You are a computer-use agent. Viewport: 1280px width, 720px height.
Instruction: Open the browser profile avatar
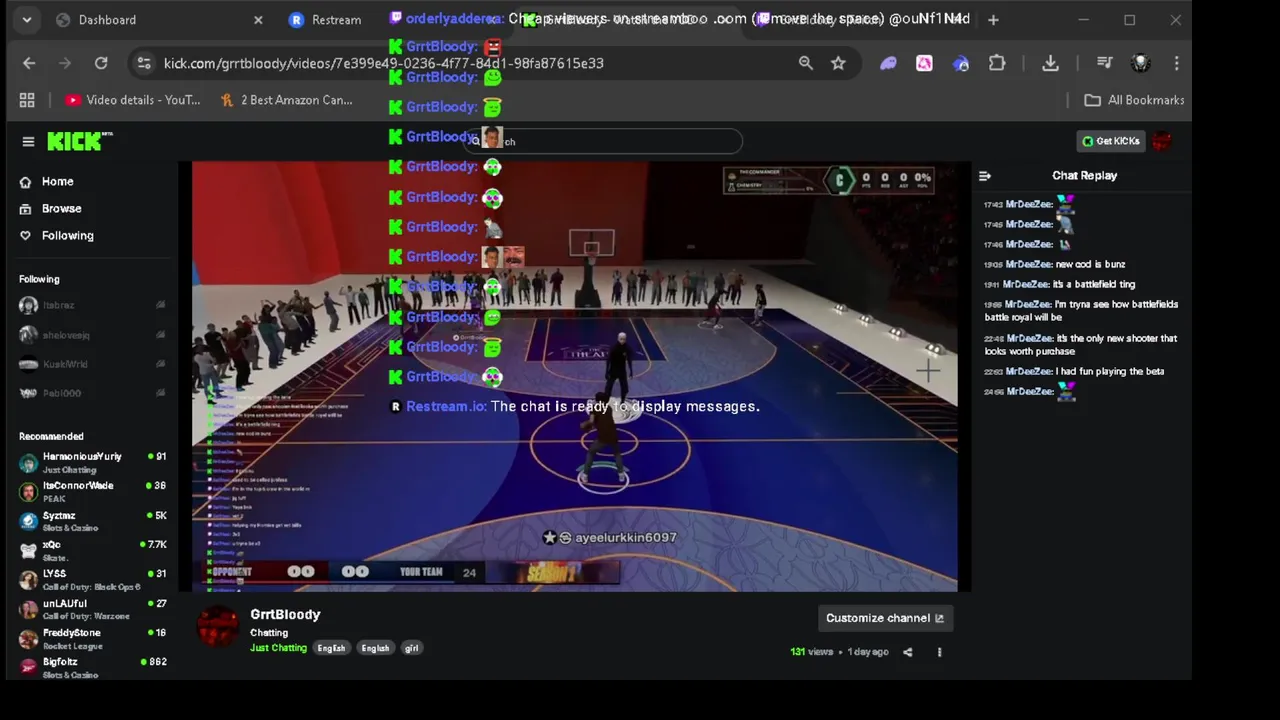(1140, 63)
